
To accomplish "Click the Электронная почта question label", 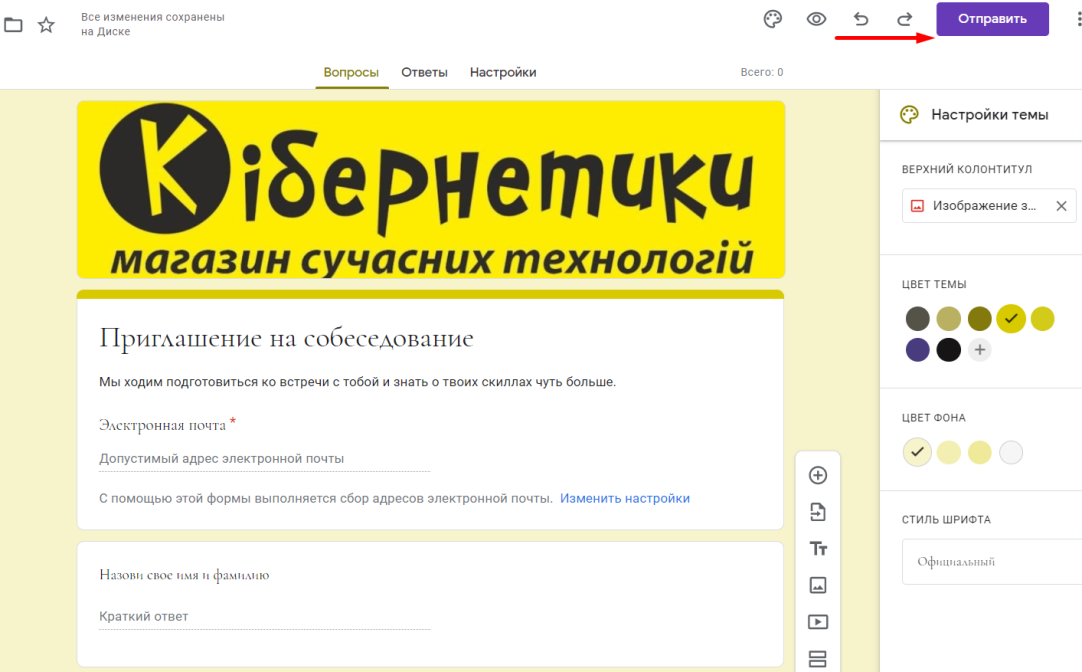I will (163, 425).
